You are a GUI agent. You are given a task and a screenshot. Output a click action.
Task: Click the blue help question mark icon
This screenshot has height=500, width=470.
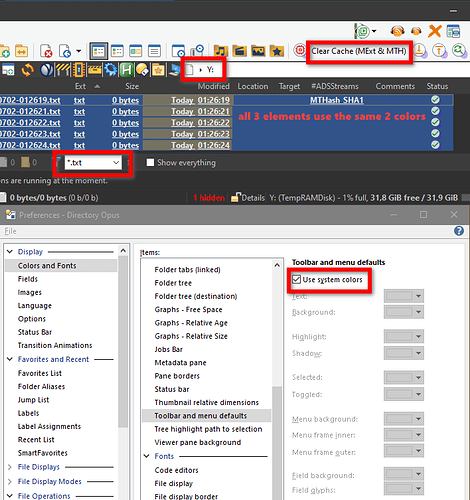pos(459,231)
